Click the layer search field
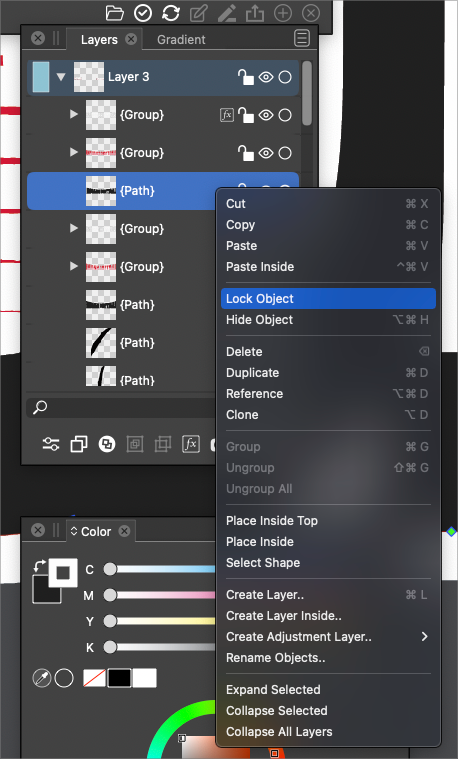The image size is (458, 759). pyautogui.click(x=121, y=408)
